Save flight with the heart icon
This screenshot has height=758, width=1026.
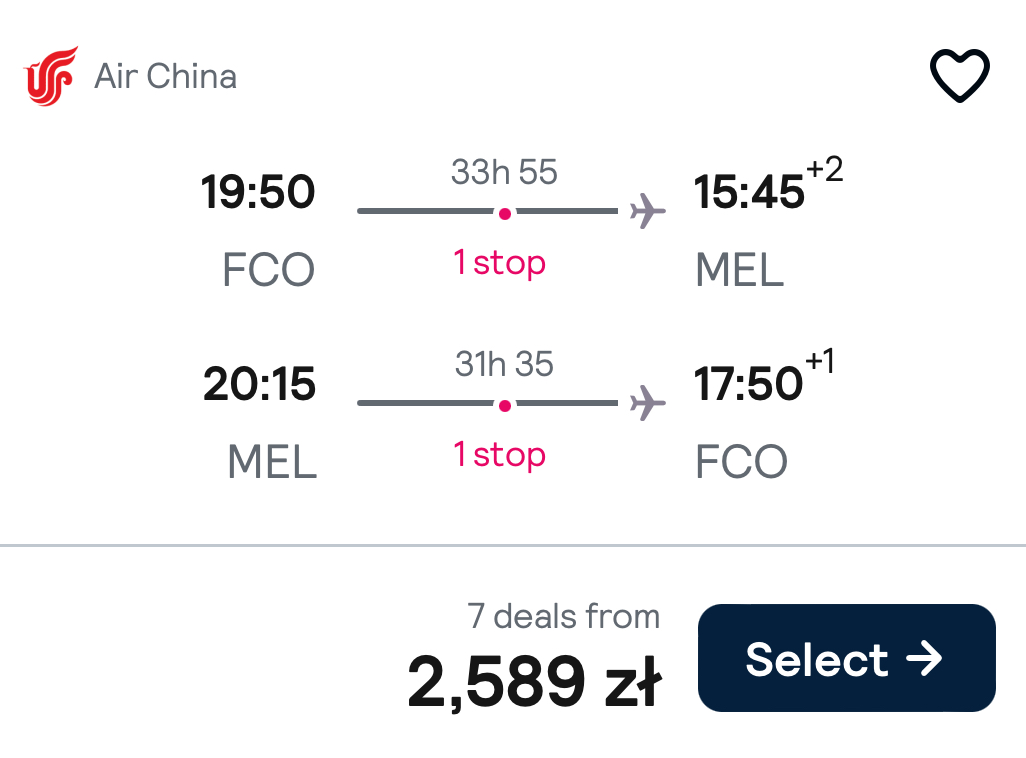pyautogui.click(x=959, y=75)
